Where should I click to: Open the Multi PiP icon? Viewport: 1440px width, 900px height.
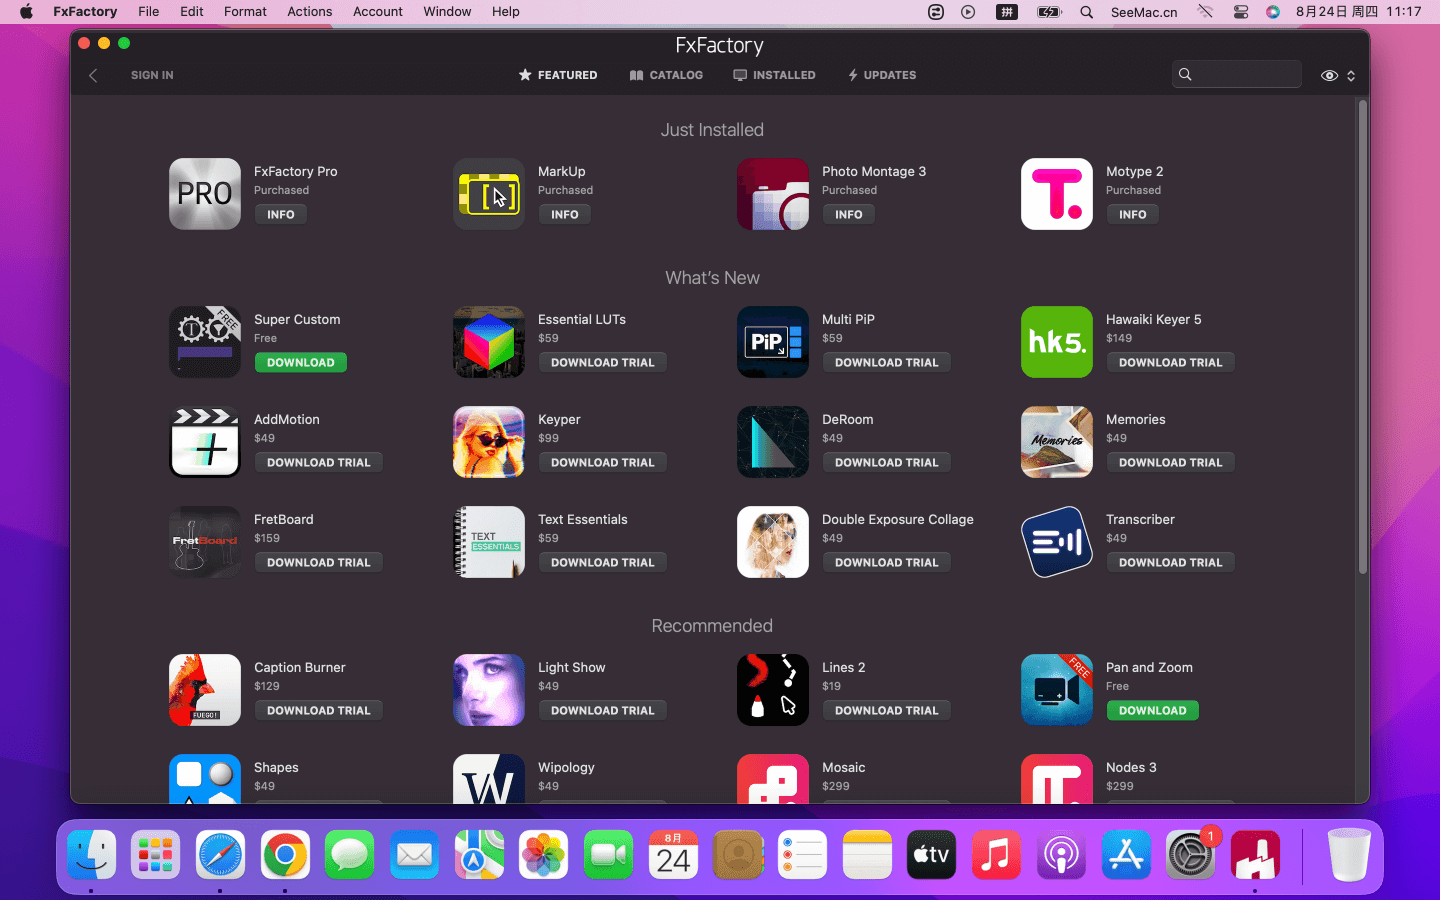pos(773,342)
